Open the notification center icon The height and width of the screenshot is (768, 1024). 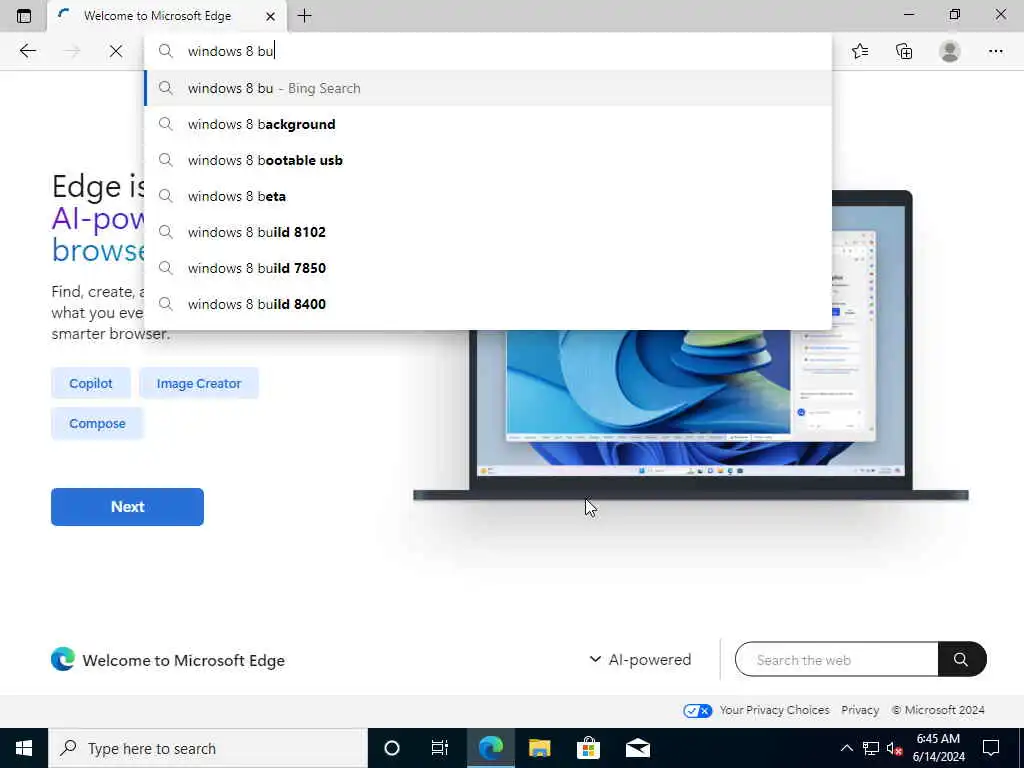click(991, 748)
